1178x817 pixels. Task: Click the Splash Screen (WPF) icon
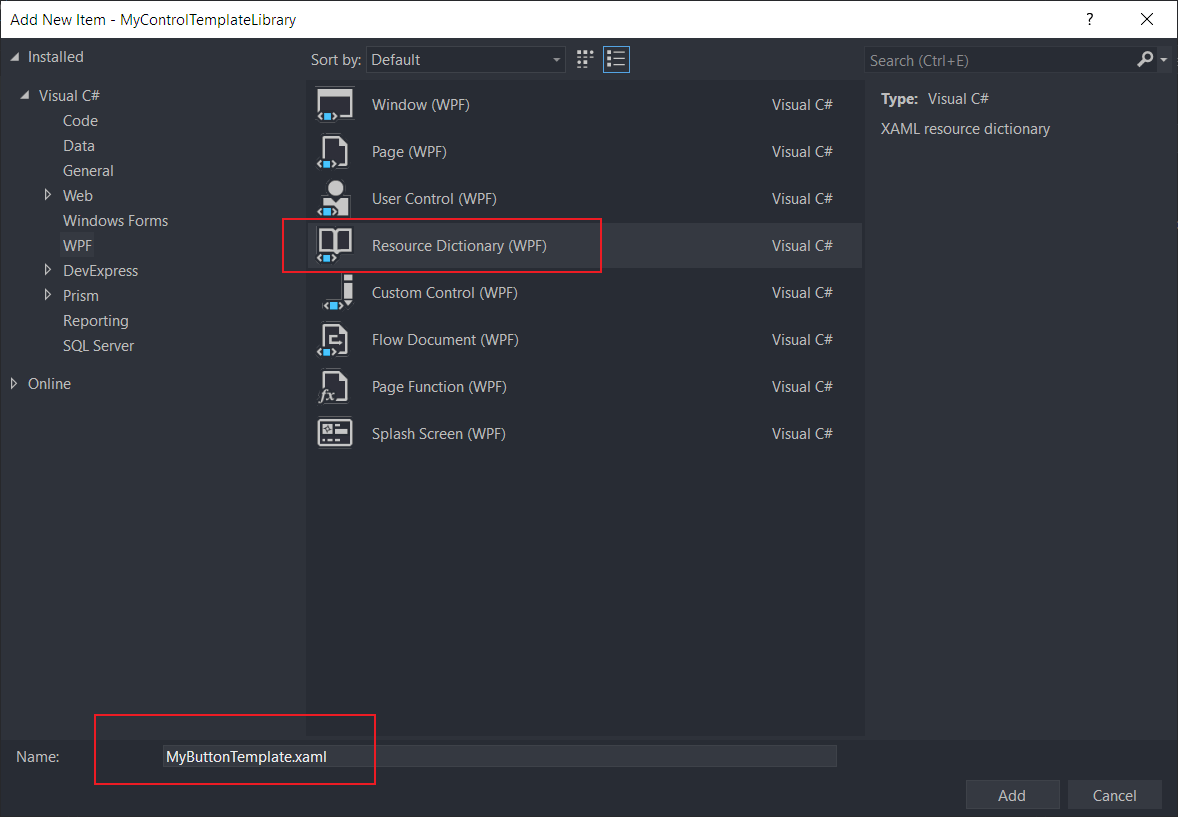click(335, 434)
